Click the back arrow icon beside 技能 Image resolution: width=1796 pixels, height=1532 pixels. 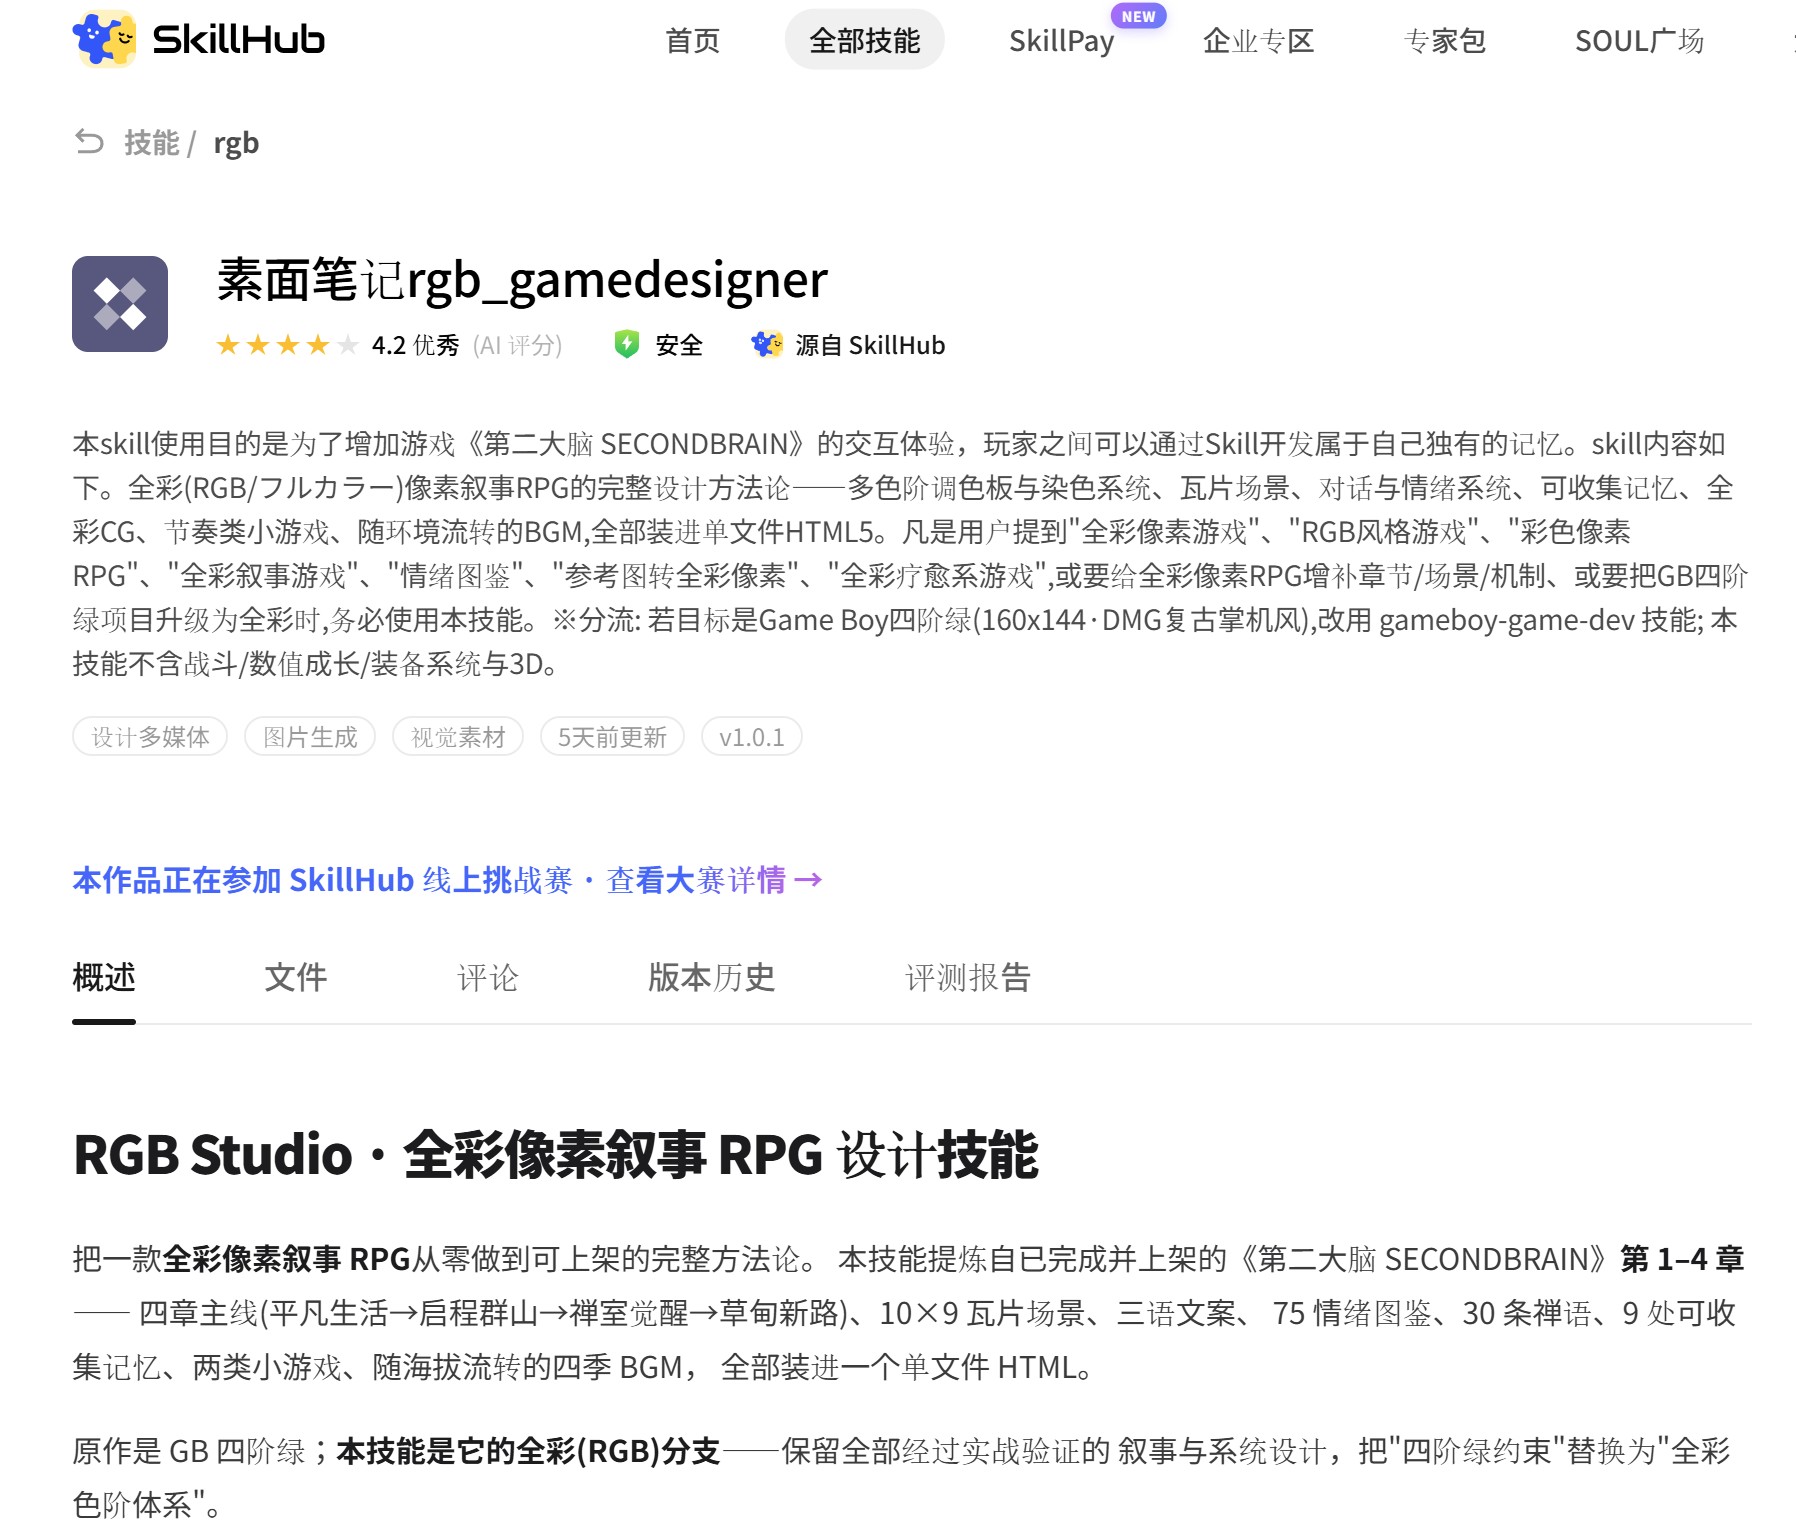(x=89, y=142)
